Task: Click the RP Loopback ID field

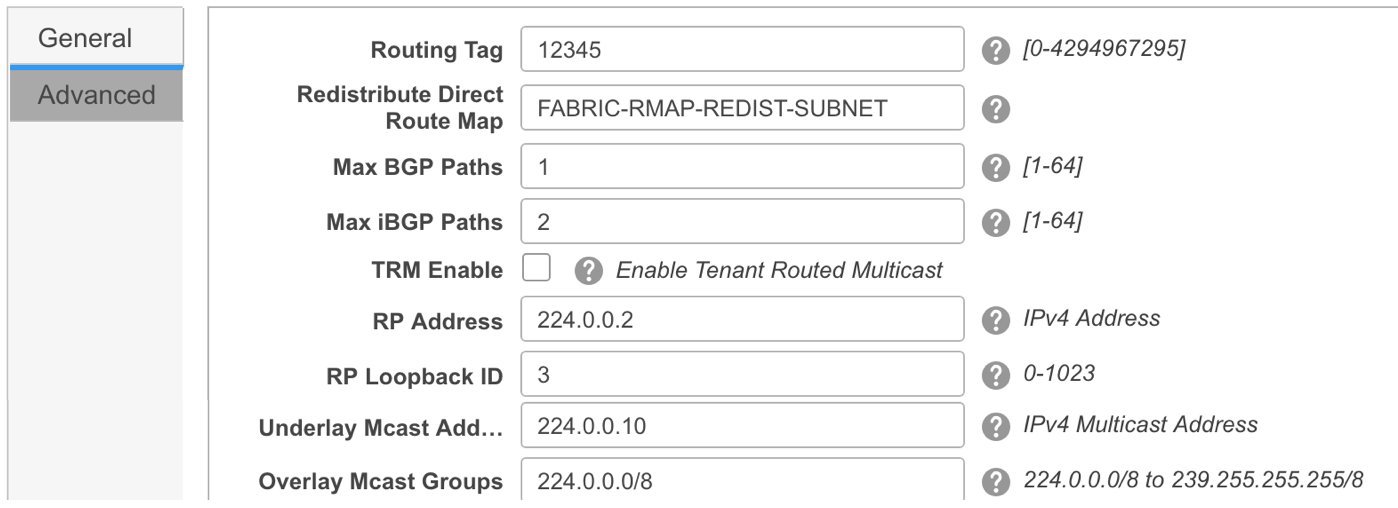Action: tap(742, 374)
